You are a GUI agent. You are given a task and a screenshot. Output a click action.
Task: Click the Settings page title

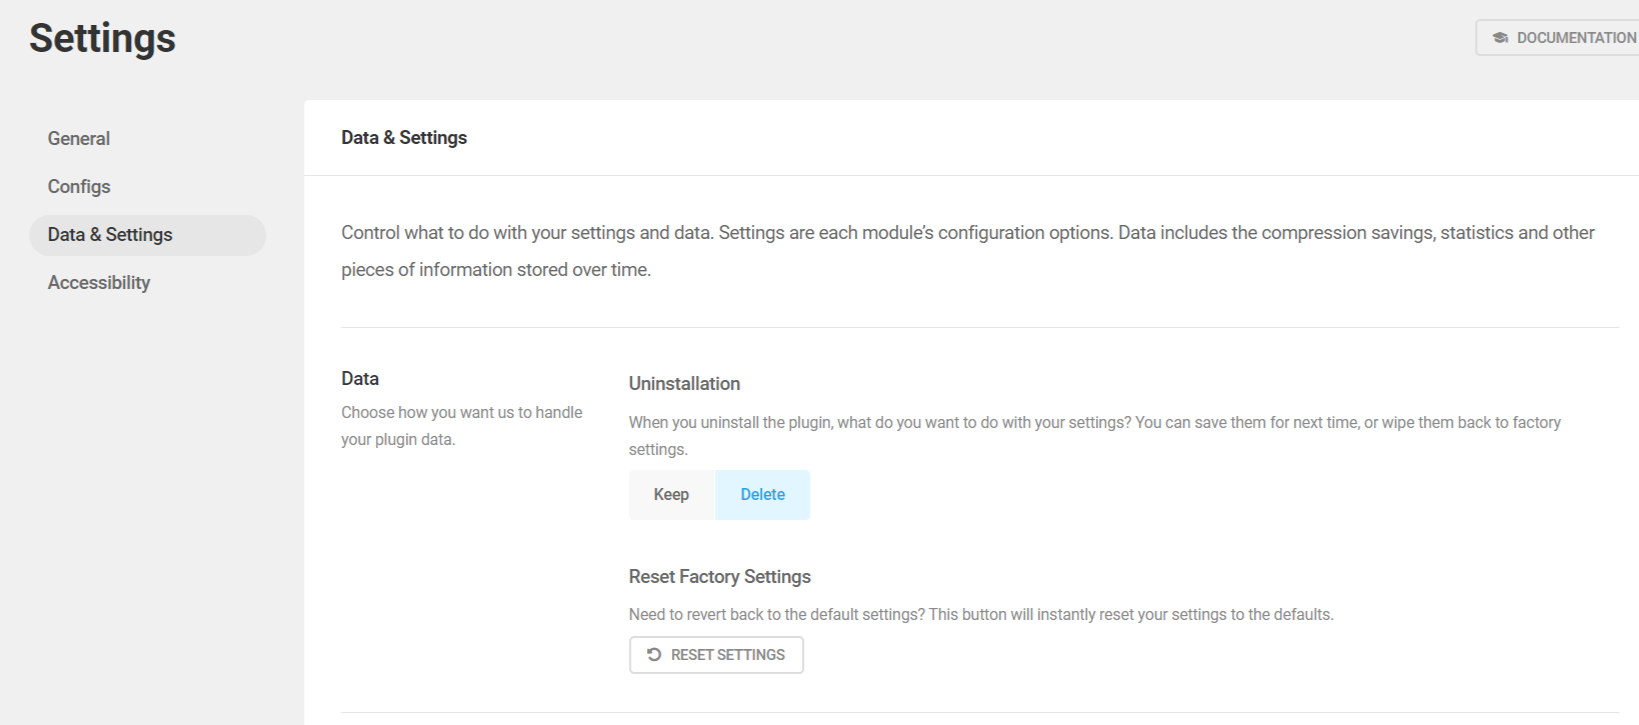(x=103, y=39)
